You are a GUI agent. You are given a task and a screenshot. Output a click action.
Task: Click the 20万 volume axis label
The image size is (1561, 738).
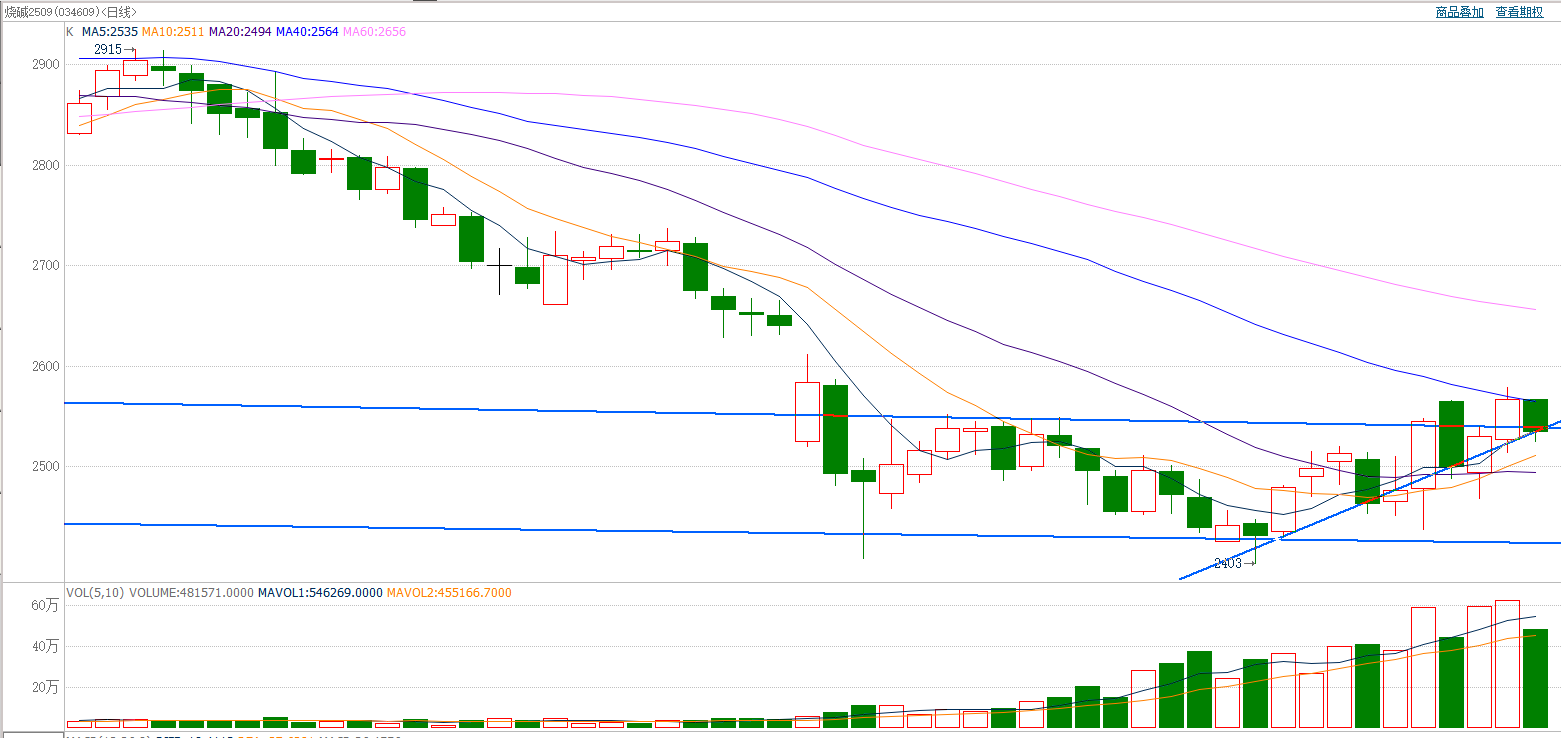[x=46, y=687]
